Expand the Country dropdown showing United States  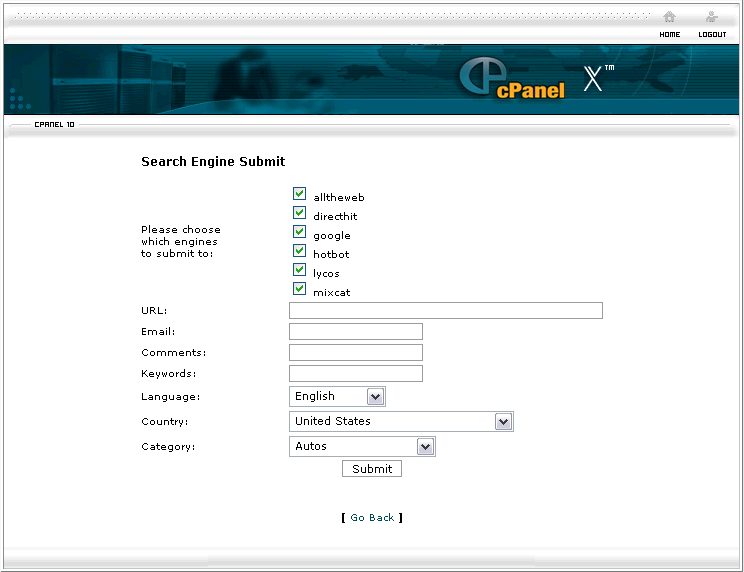pyautogui.click(x=401, y=422)
